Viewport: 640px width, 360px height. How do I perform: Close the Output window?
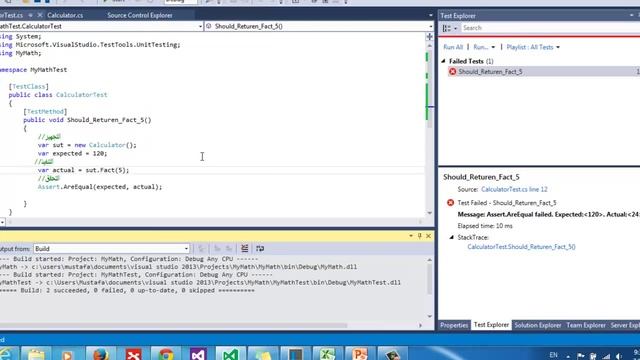click(x=429, y=236)
